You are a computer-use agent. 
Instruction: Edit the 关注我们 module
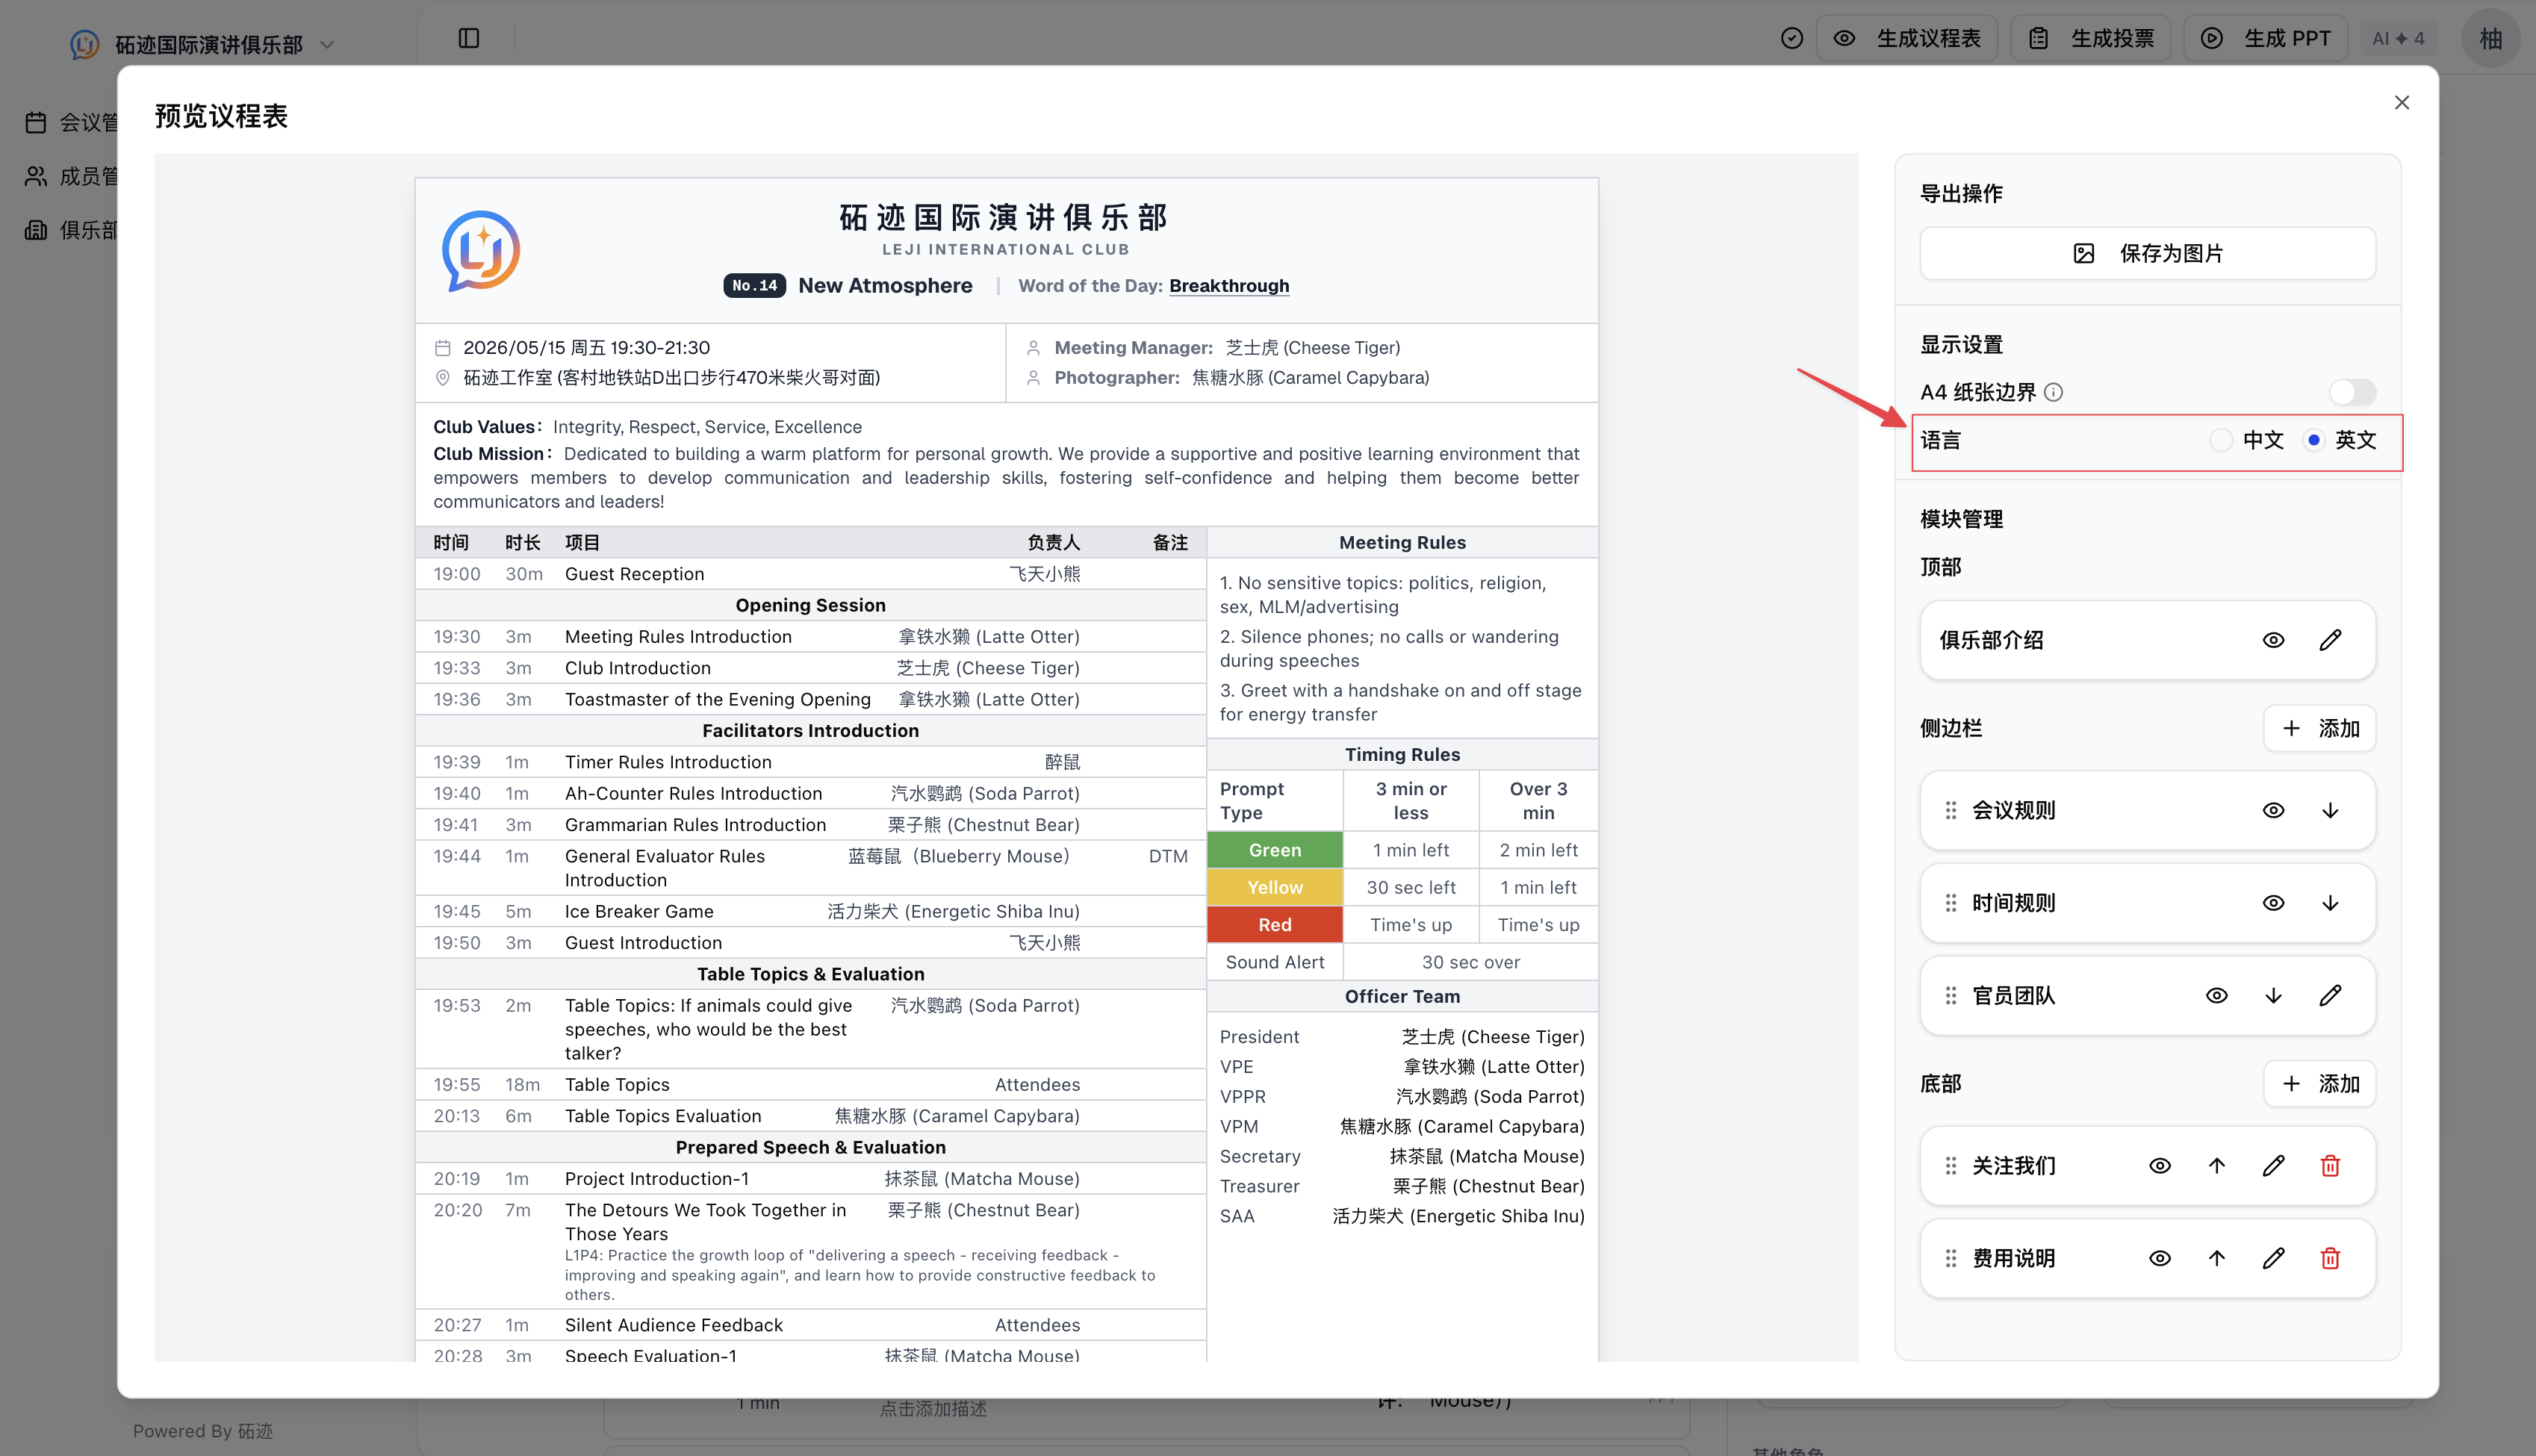pos(2273,1166)
